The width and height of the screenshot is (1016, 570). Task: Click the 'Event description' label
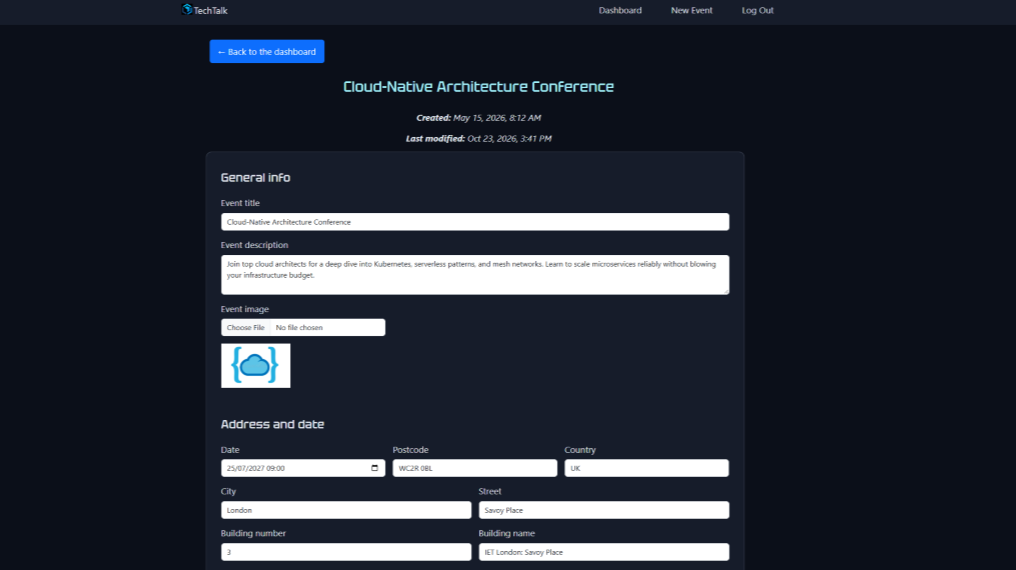coord(254,245)
